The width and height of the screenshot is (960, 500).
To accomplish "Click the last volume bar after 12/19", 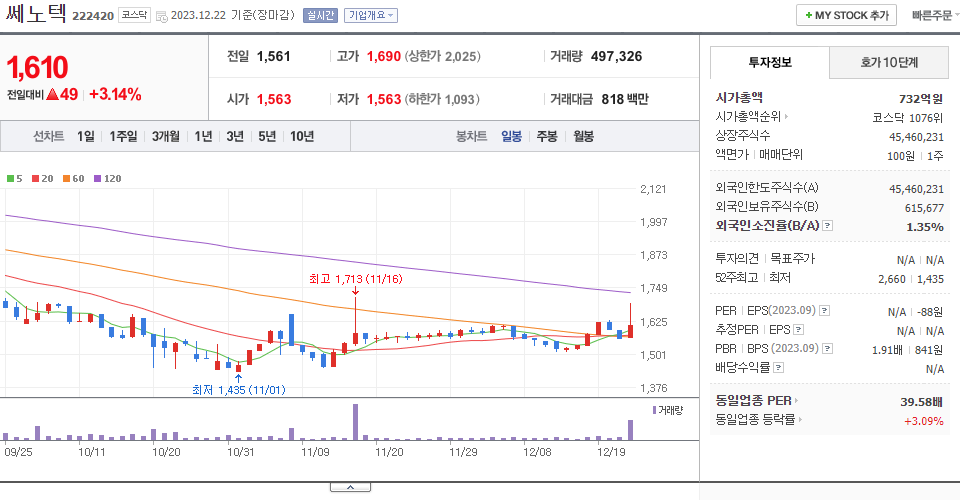I will point(631,430).
